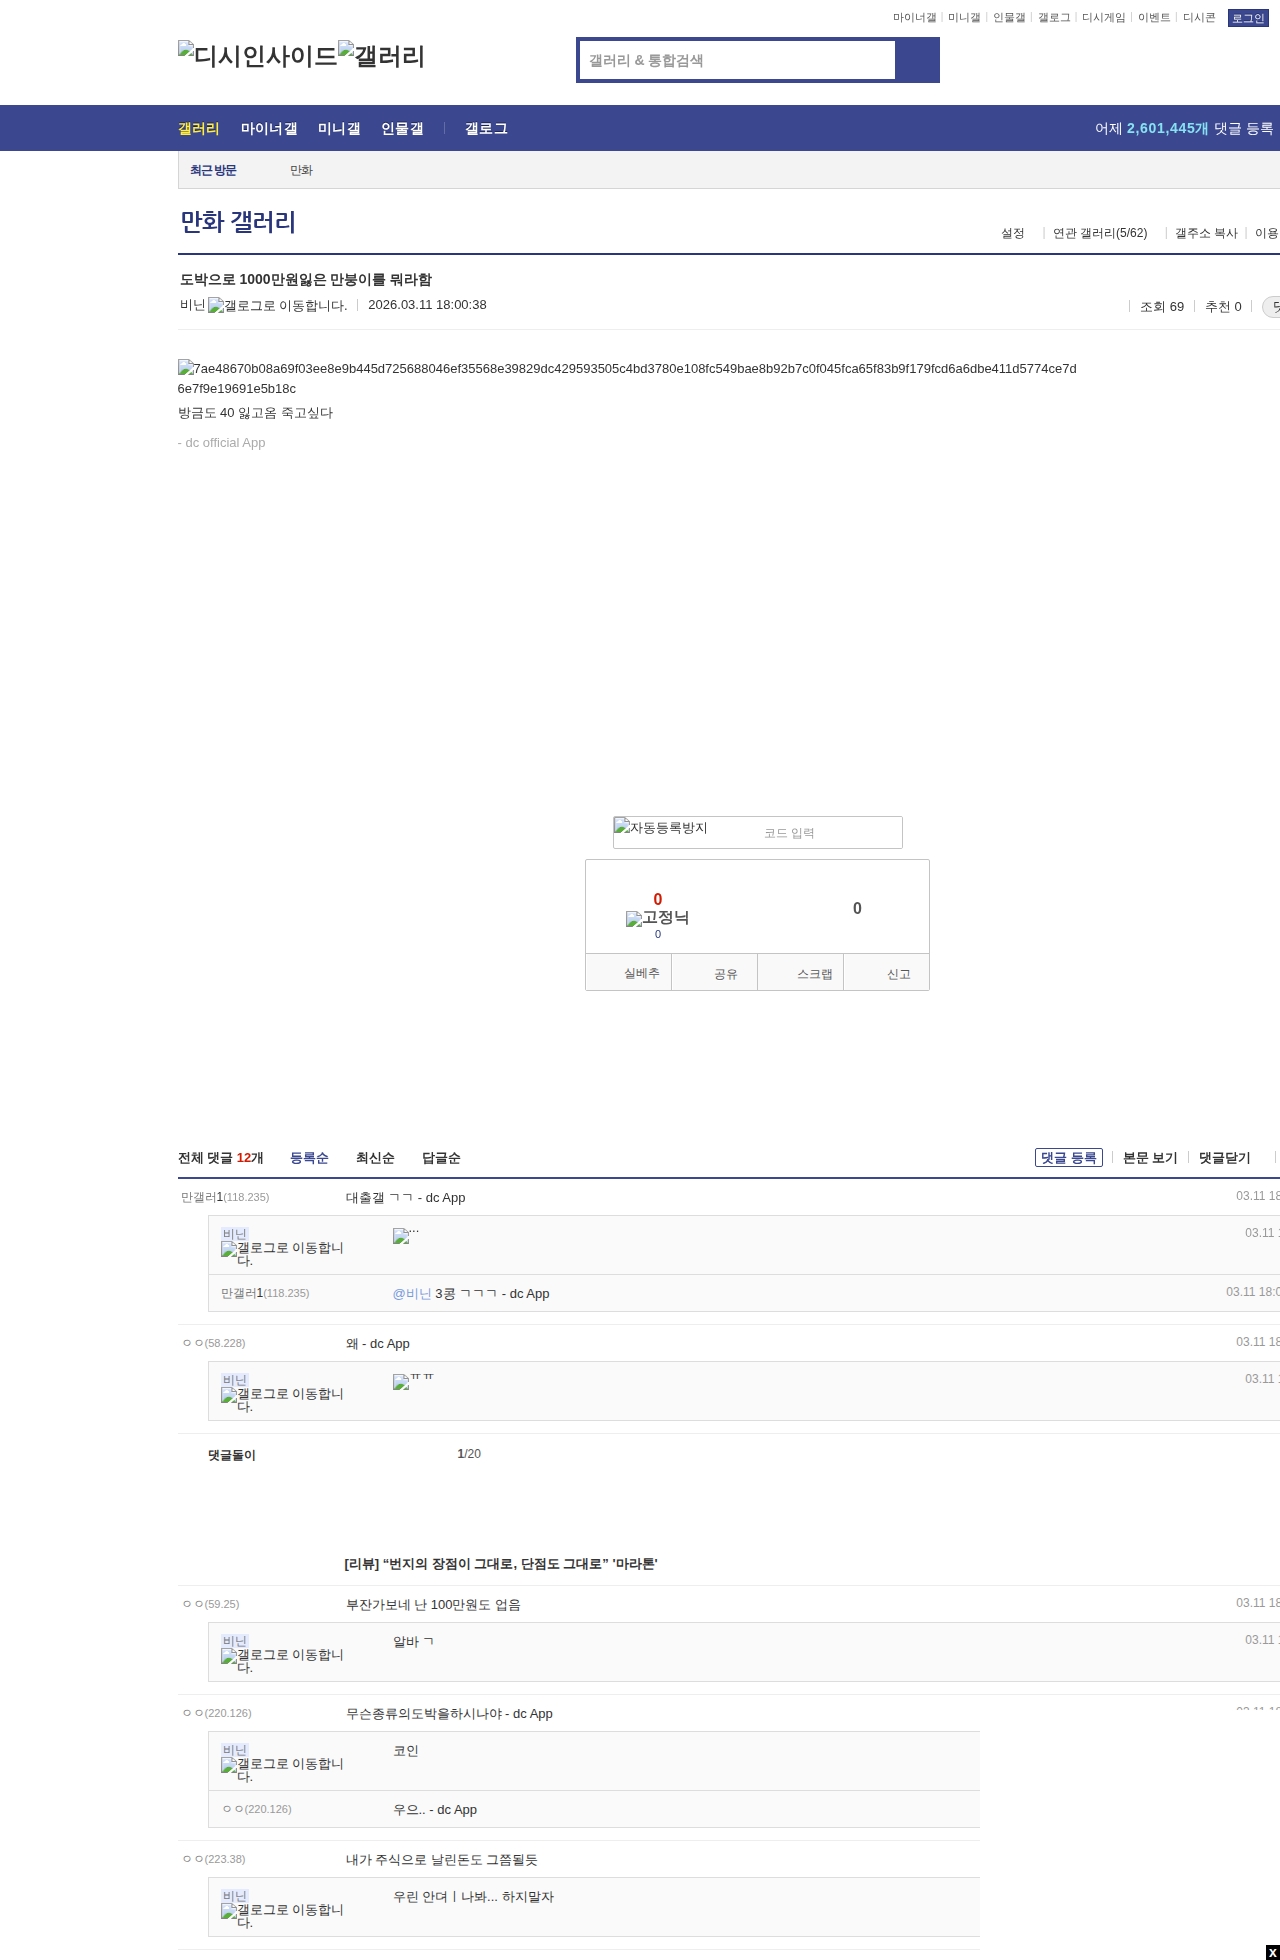Viewport: 1280px width, 1960px height.
Task: Open gallery 설정 dropdown
Action: (x=1013, y=233)
